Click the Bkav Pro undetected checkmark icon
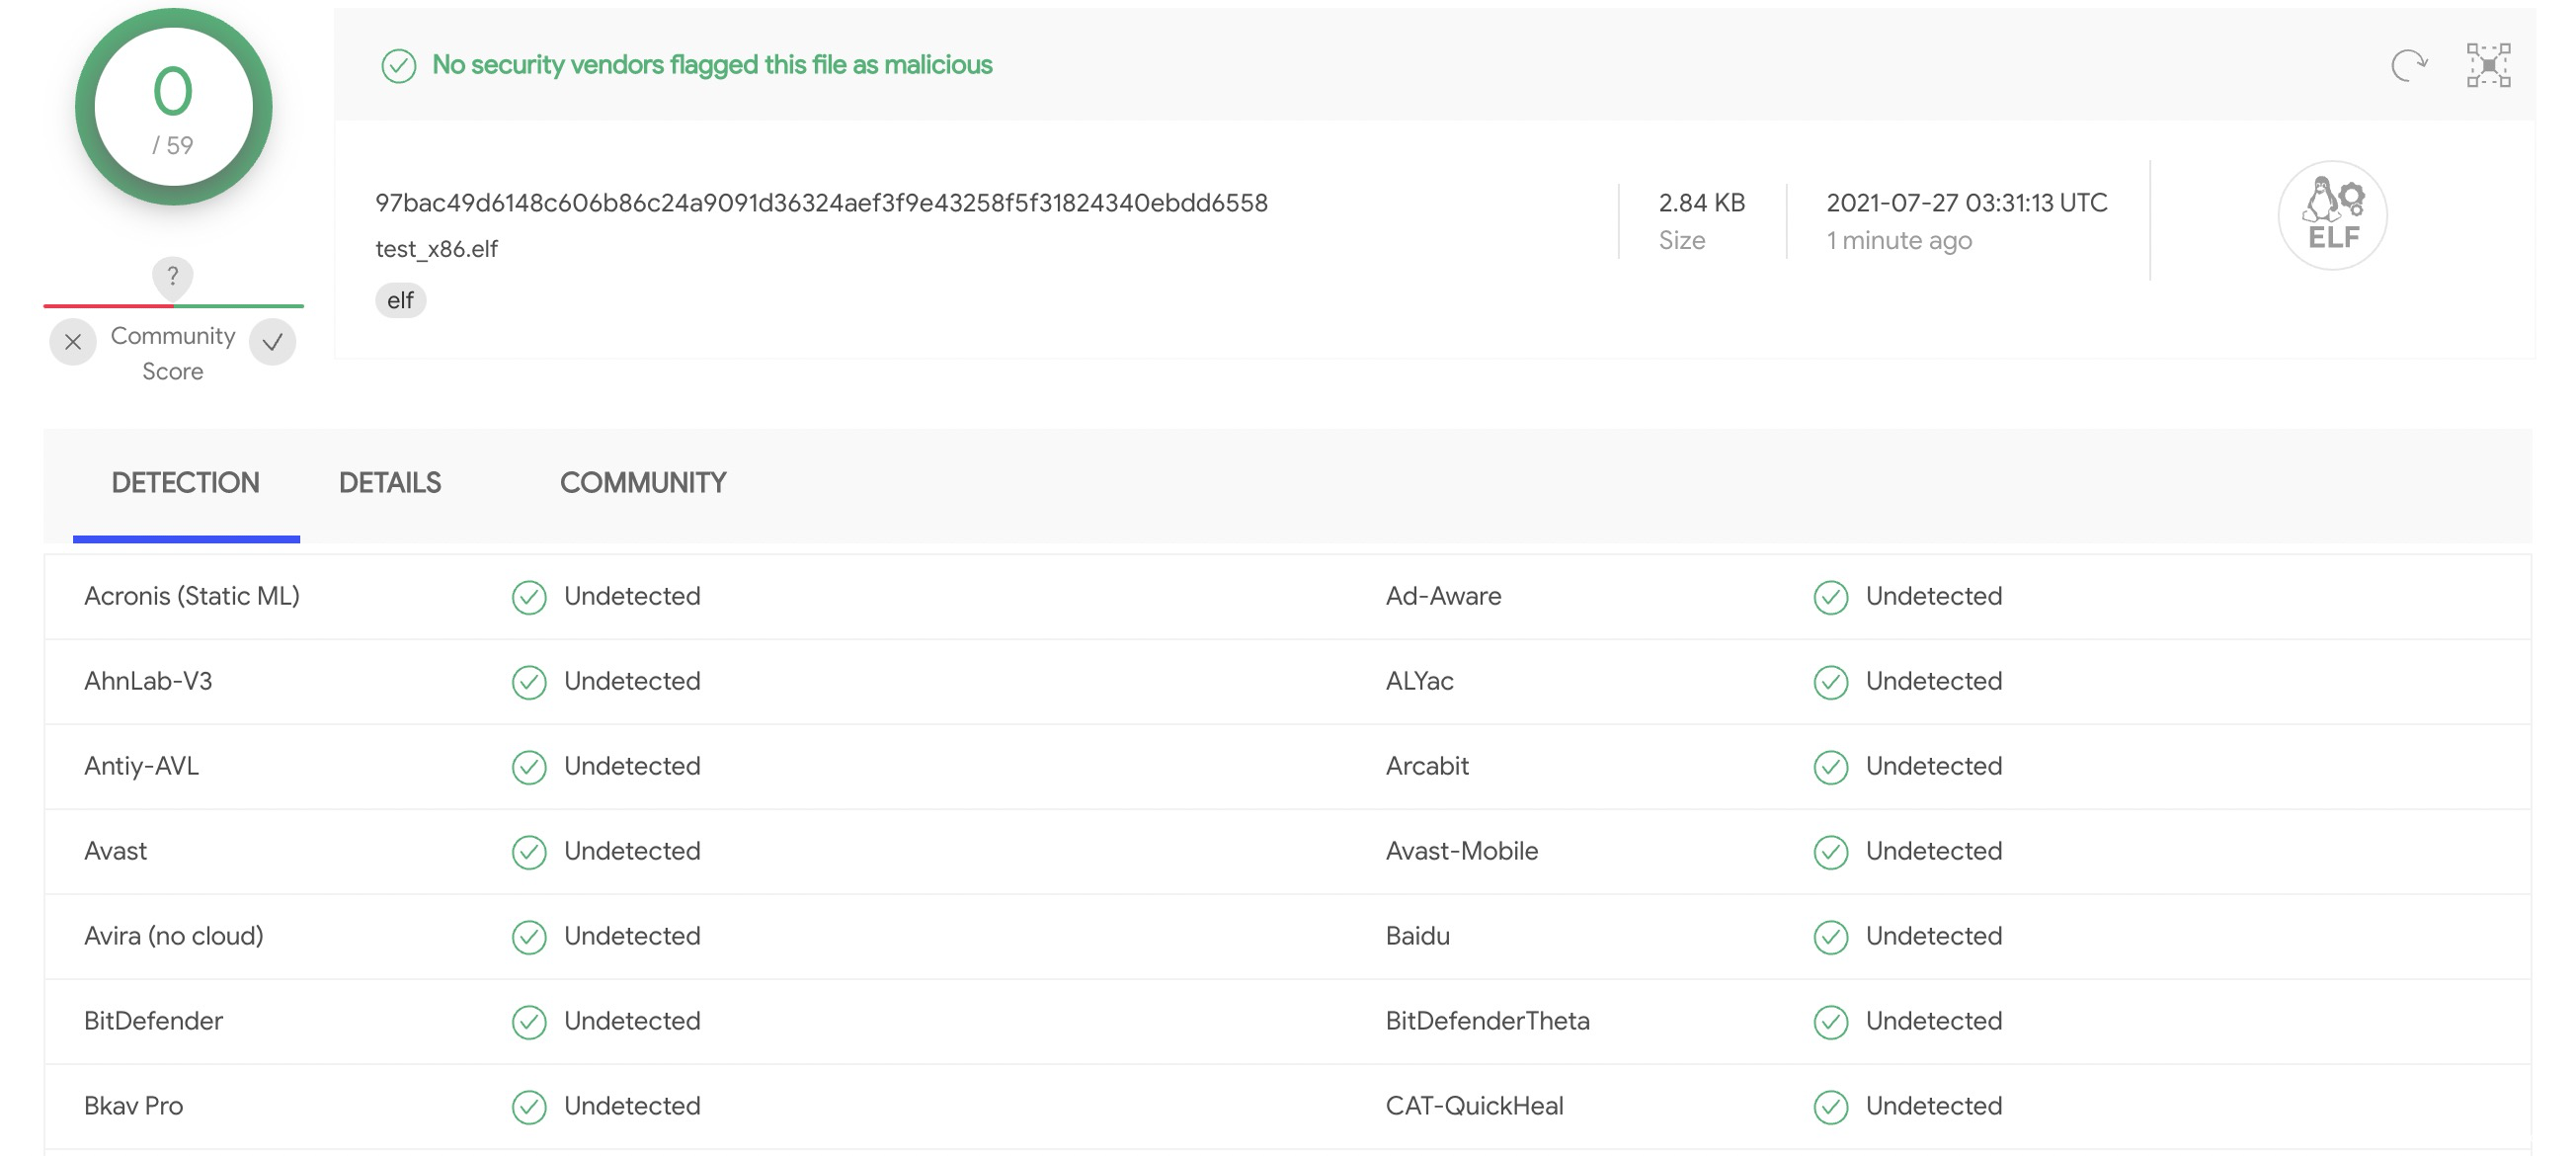Screen dimensions: 2576x1156 click(x=529, y=1107)
